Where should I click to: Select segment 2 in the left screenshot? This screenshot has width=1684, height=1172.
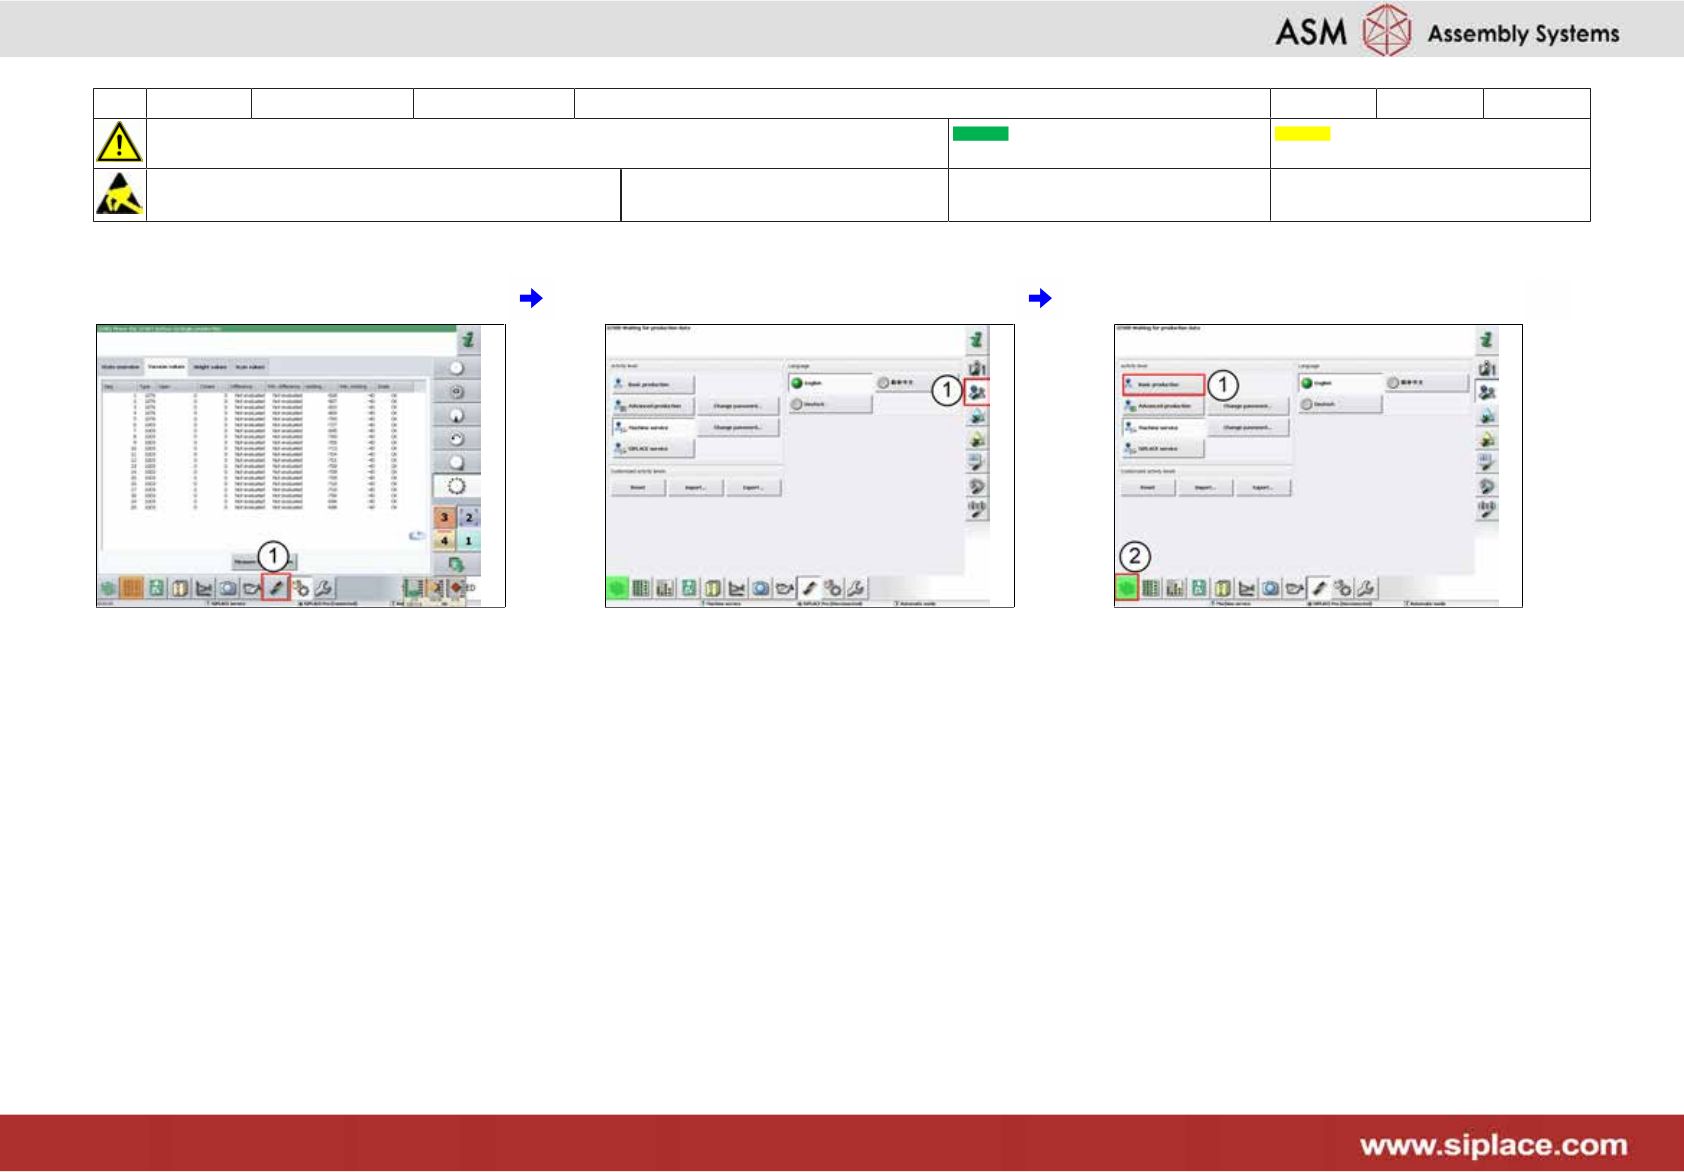pos(468,517)
